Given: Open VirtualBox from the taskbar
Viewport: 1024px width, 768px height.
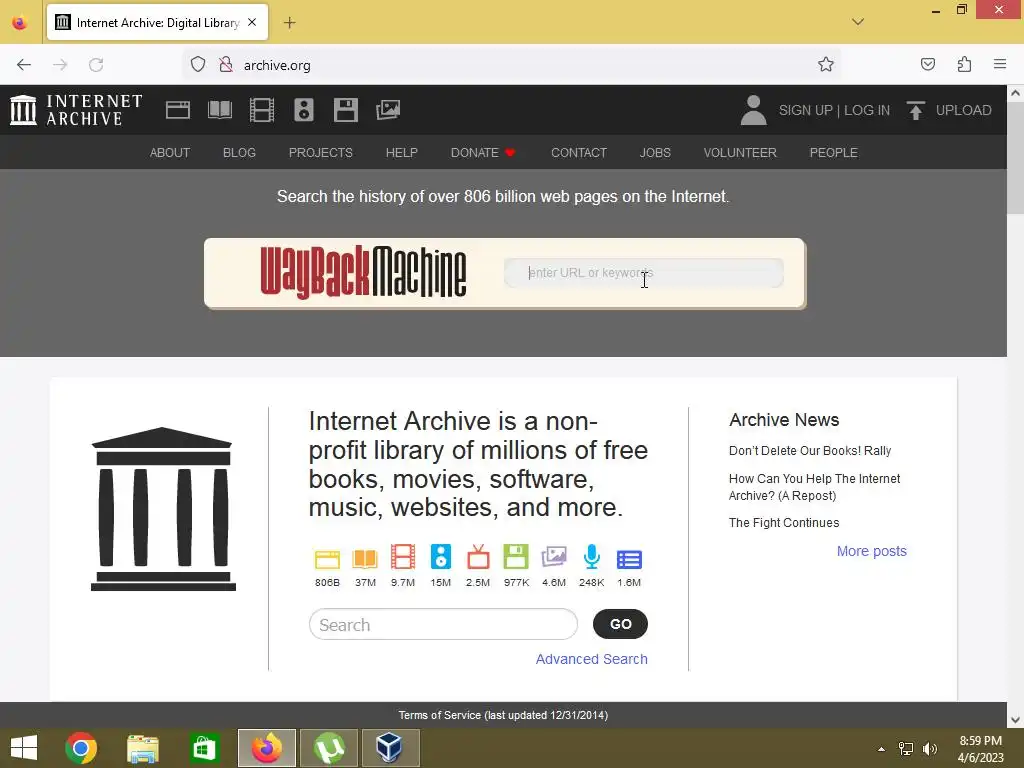Looking at the screenshot, I should (x=390, y=748).
